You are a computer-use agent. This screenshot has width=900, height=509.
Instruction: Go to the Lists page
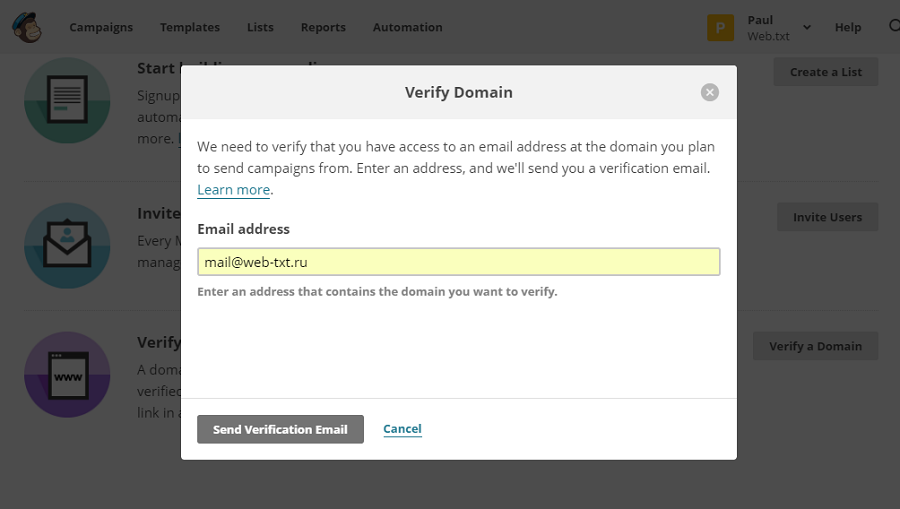click(x=260, y=28)
